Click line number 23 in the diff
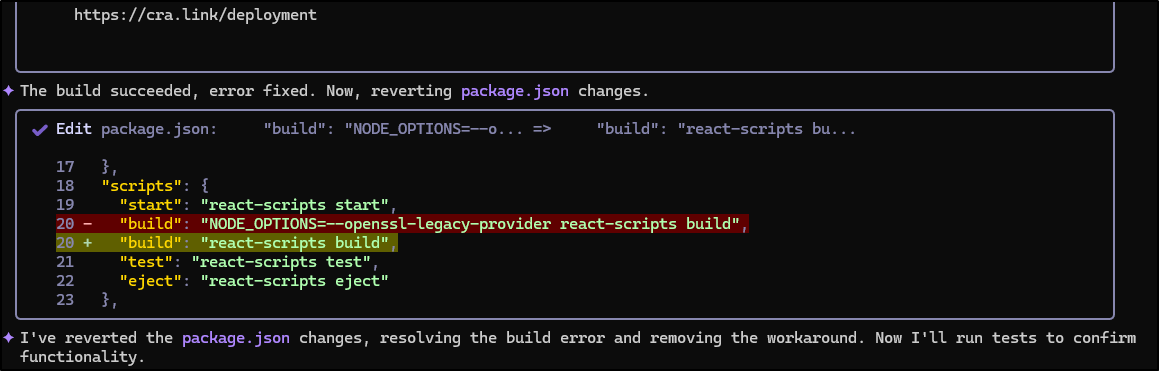The image size is (1159, 371). pos(65,300)
